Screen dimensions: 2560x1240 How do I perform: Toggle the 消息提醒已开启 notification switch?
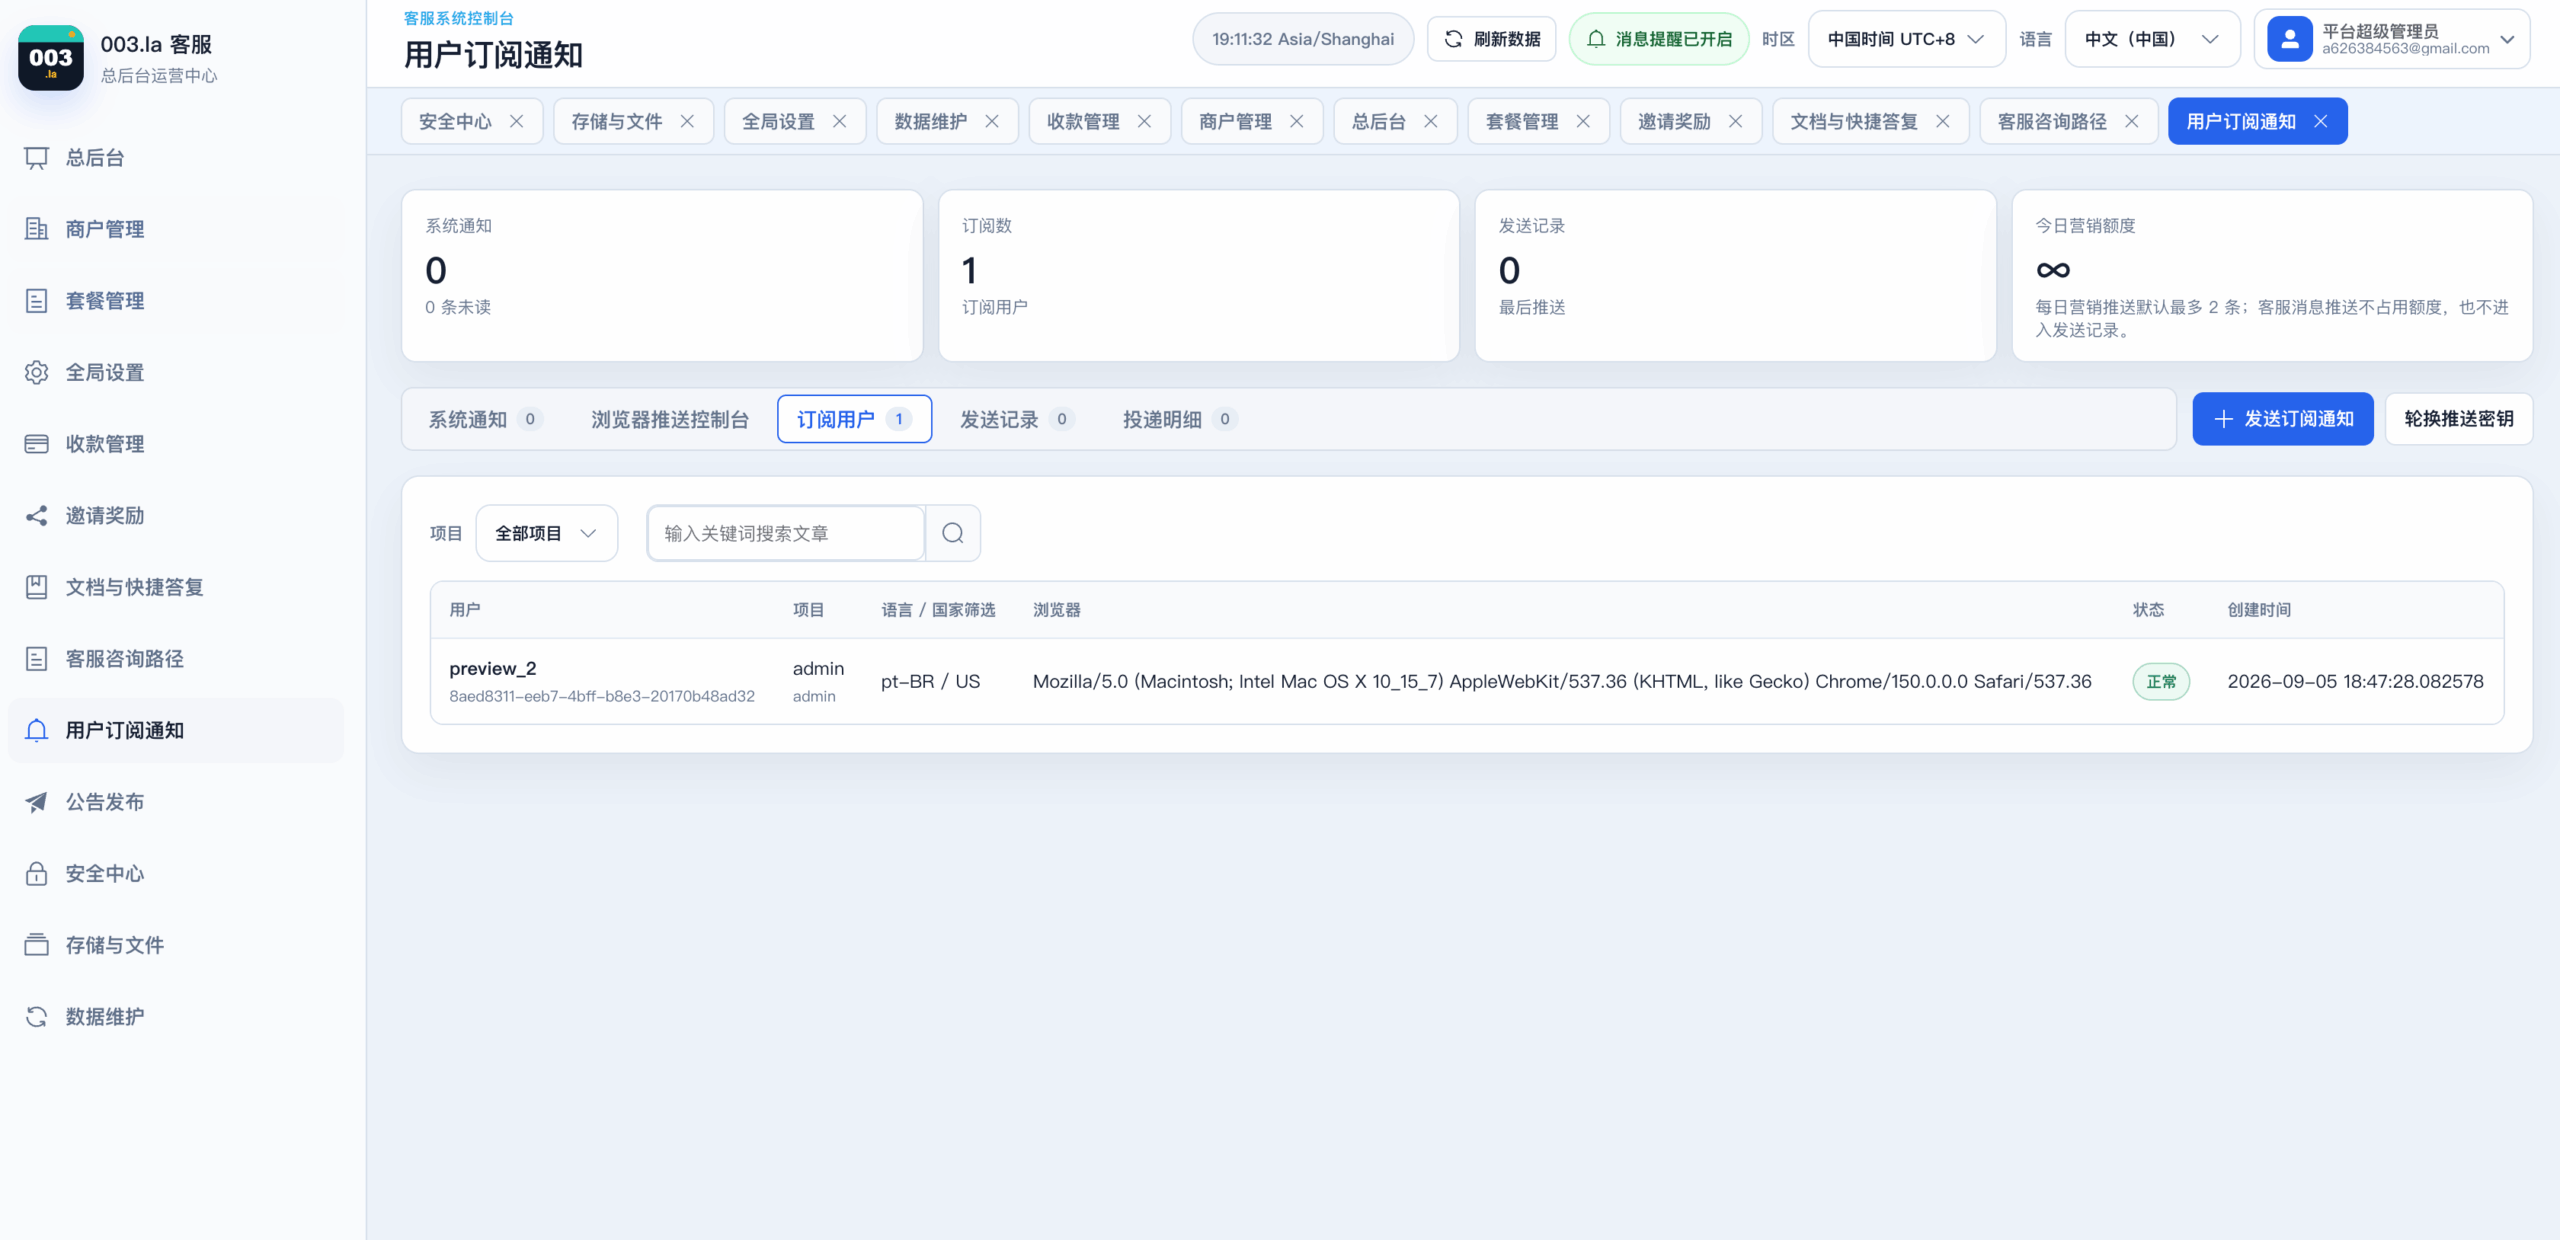coord(1659,39)
